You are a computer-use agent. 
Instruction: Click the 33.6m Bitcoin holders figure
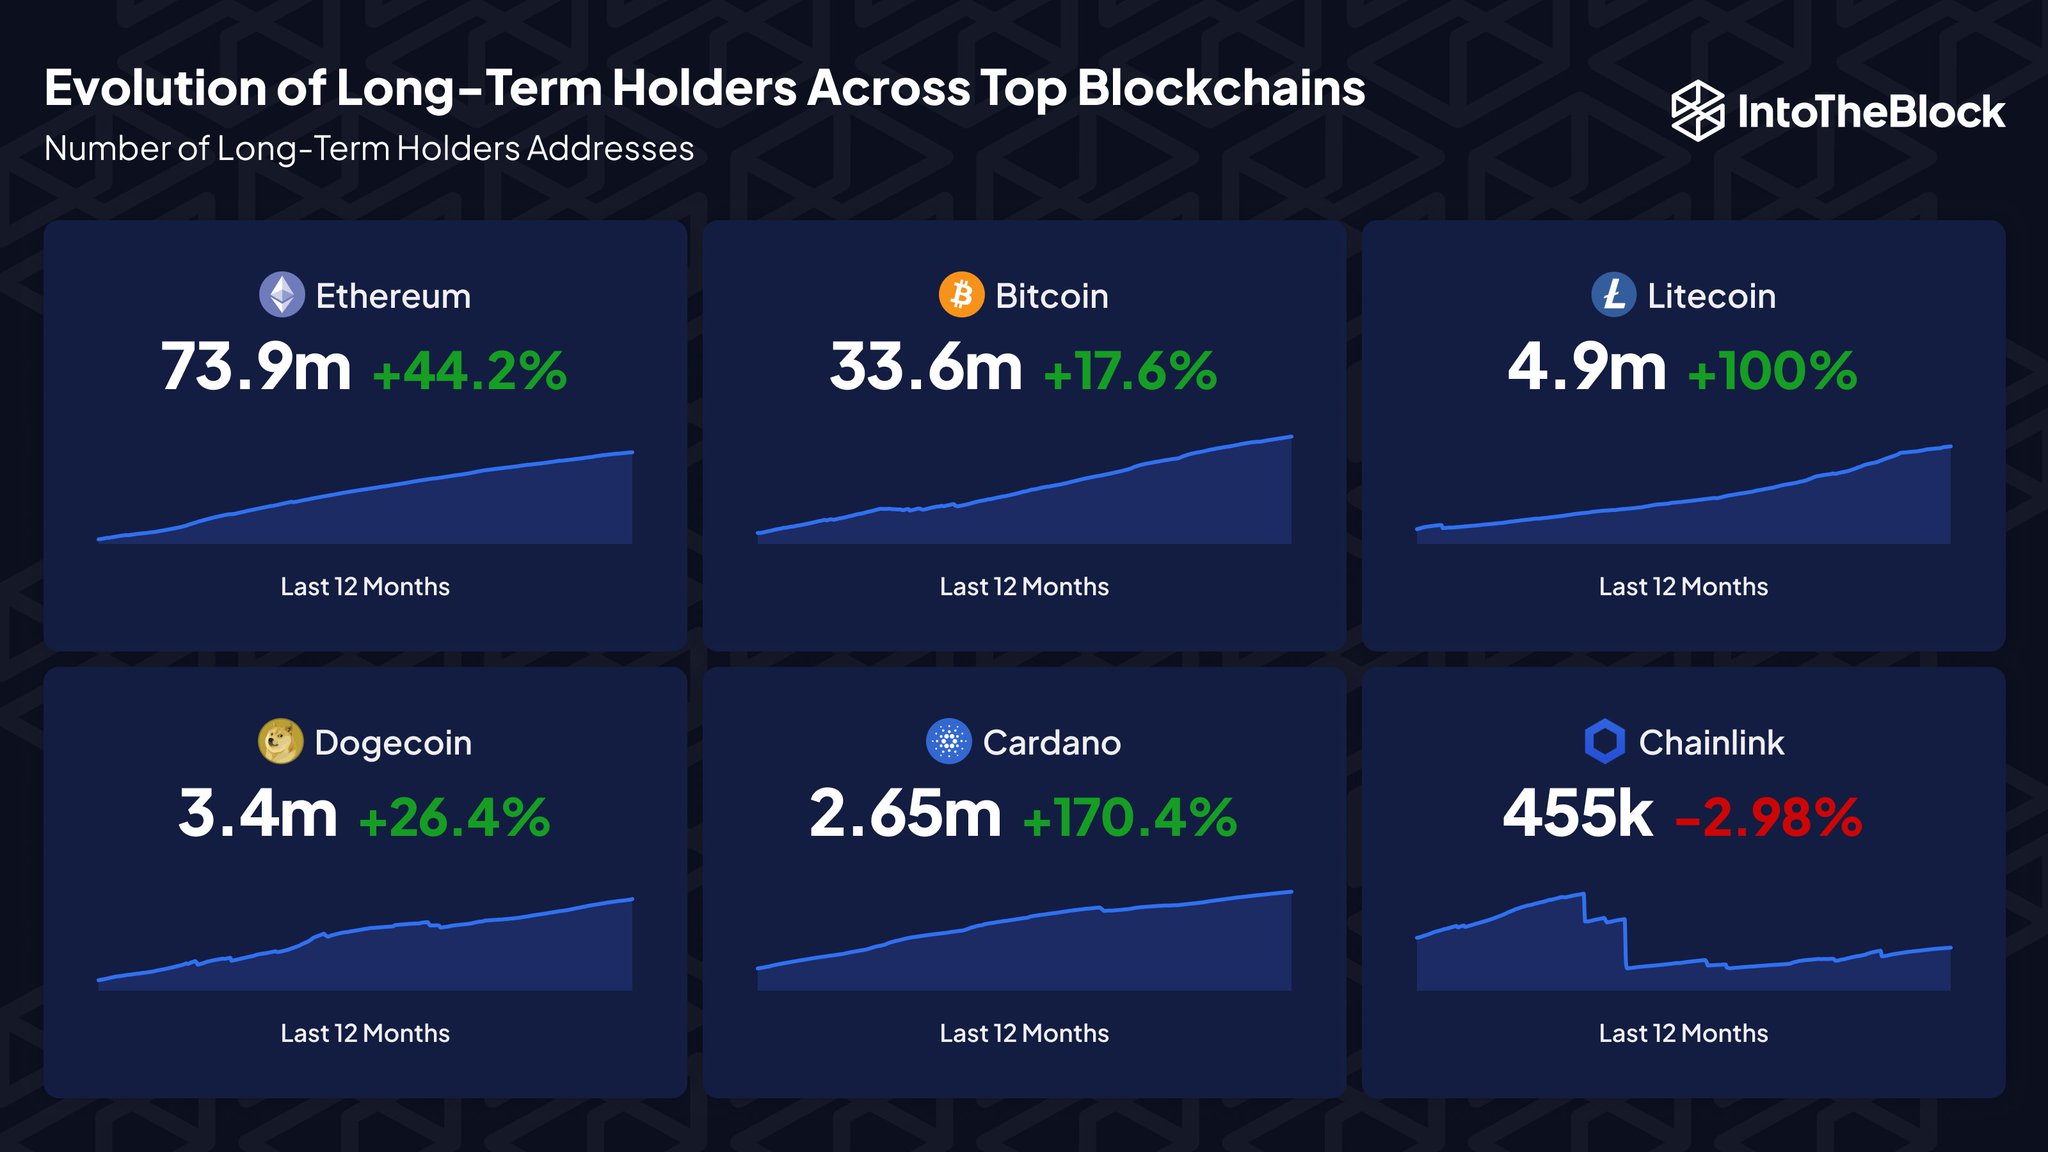click(x=925, y=368)
